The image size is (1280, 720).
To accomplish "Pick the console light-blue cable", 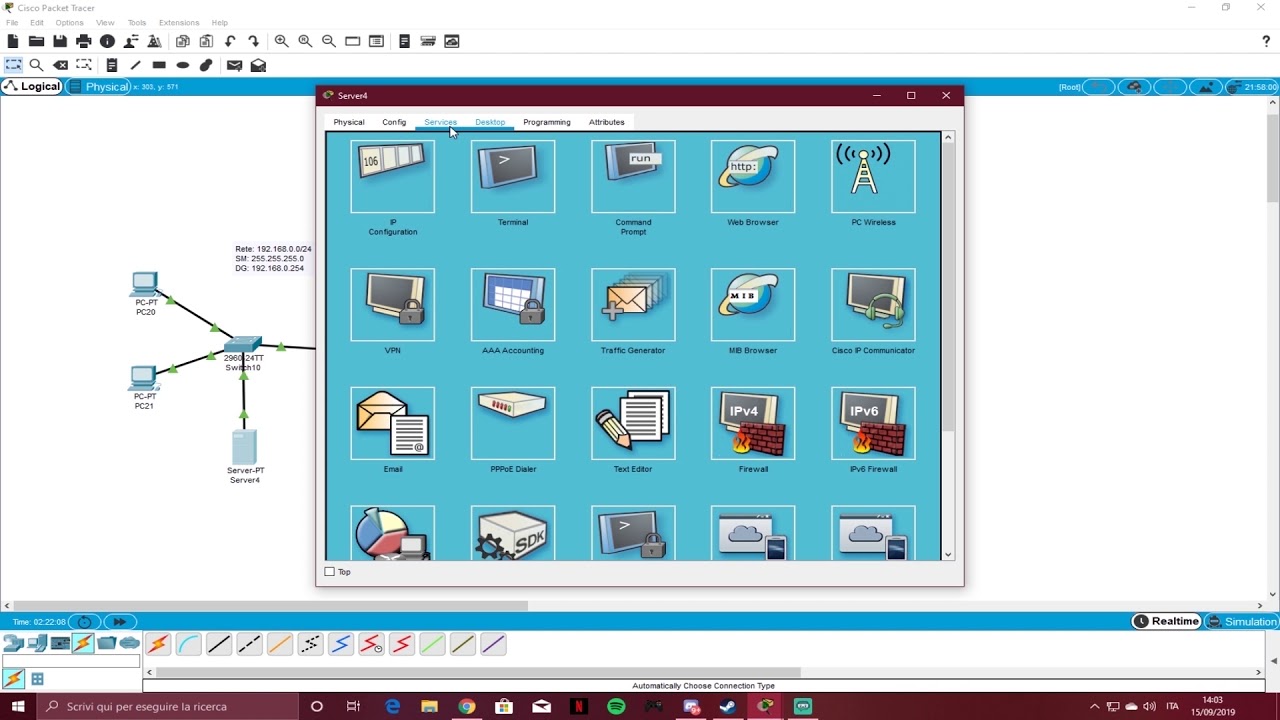I will click(188, 645).
